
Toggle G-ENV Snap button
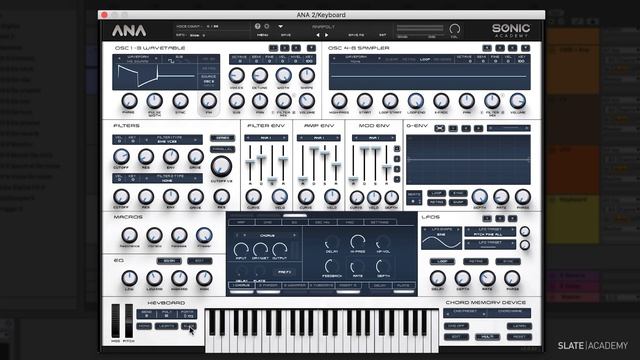point(458,202)
